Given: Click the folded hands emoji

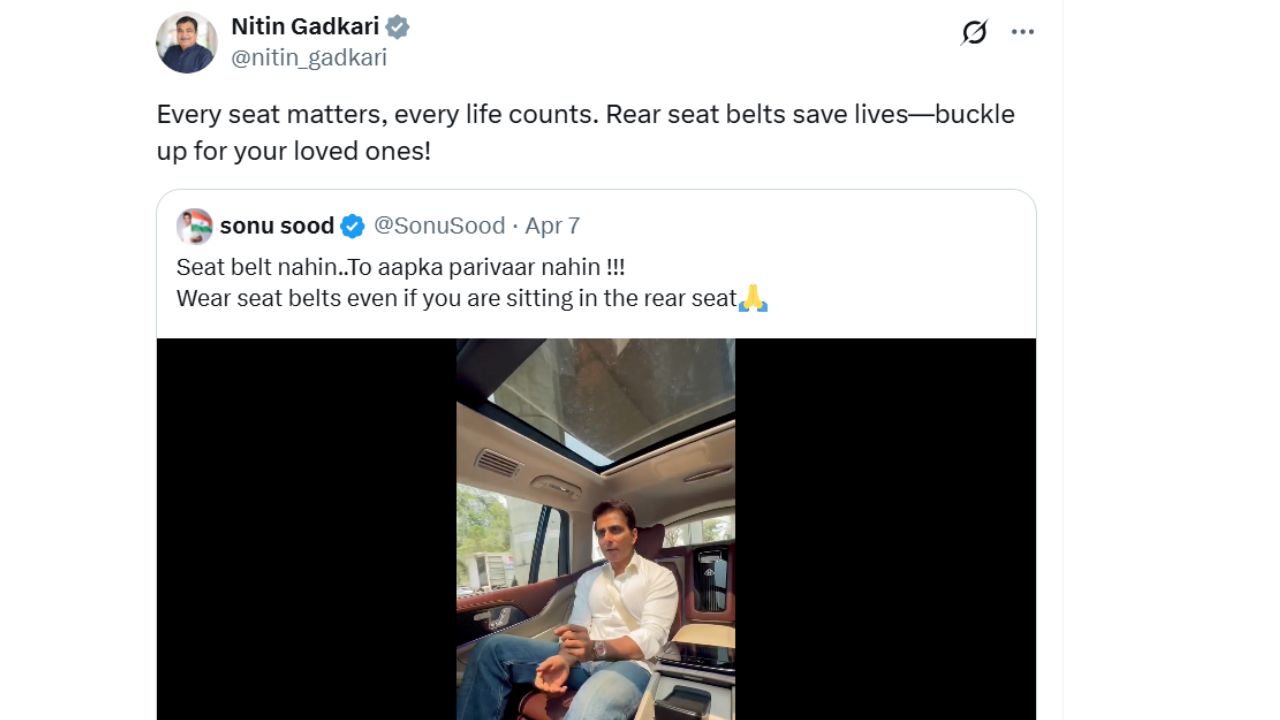Looking at the screenshot, I should [752, 298].
